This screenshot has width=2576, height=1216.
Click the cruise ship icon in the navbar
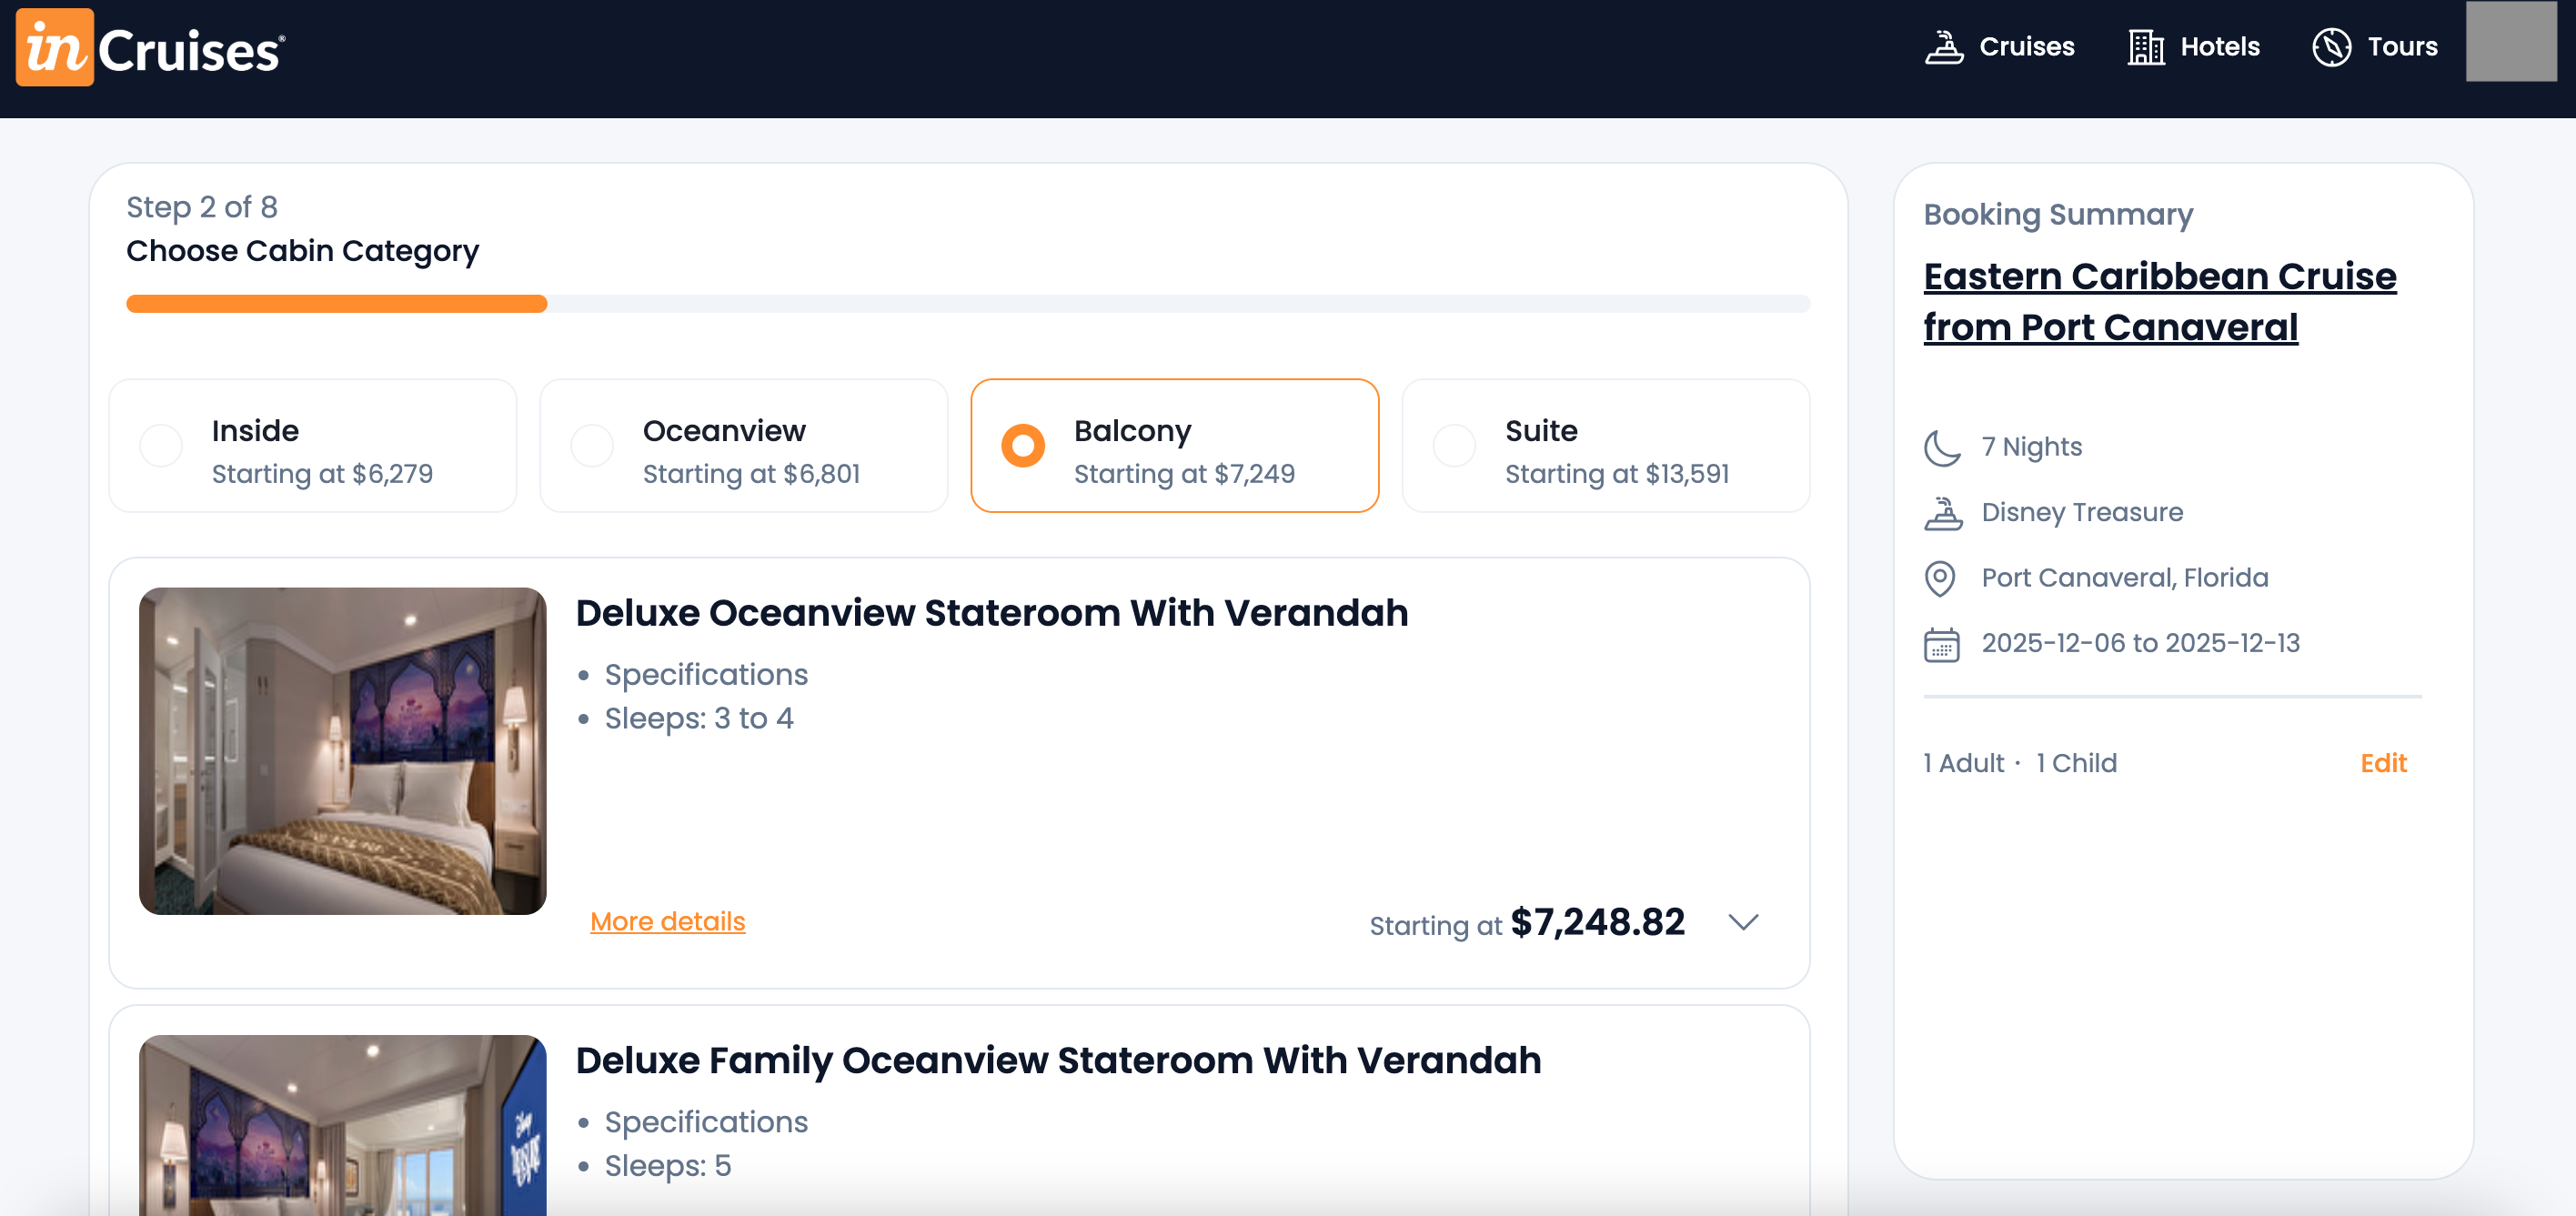(x=1943, y=47)
